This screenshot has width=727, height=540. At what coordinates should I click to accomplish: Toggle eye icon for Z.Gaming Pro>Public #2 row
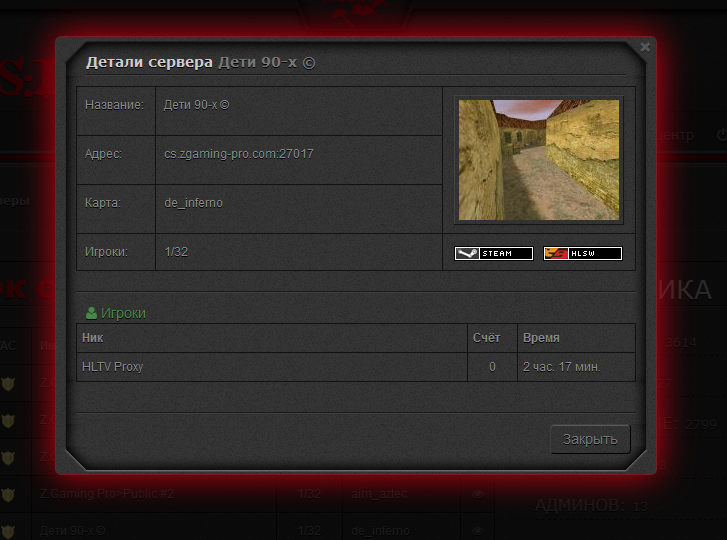[477, 494]
